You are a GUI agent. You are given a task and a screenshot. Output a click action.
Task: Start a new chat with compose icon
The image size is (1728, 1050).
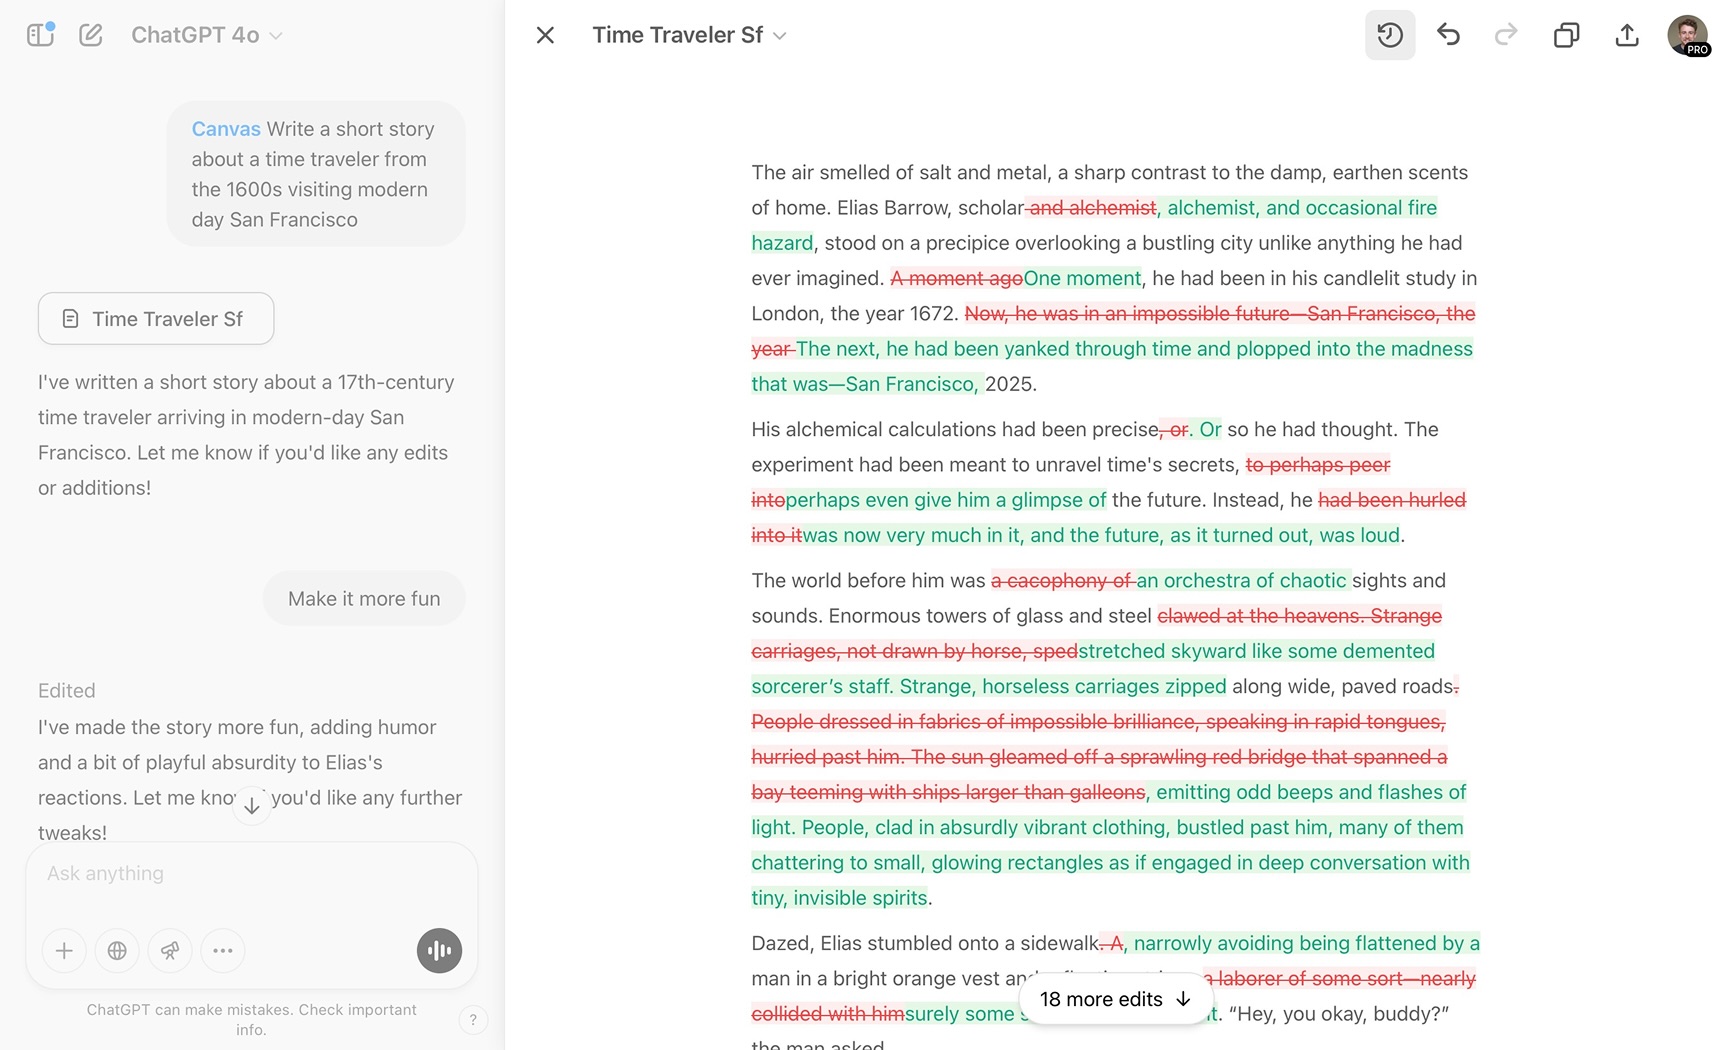click(x=91, y=35)
